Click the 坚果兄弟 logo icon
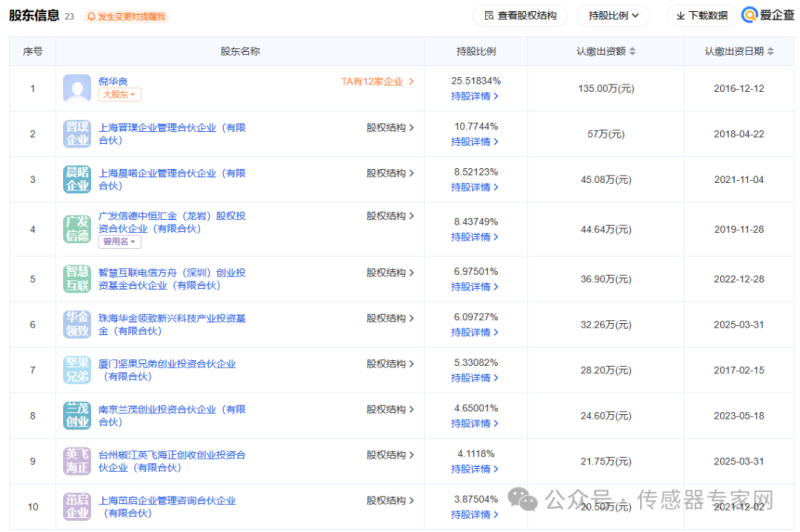800x532 pixels. pos(77,370)
